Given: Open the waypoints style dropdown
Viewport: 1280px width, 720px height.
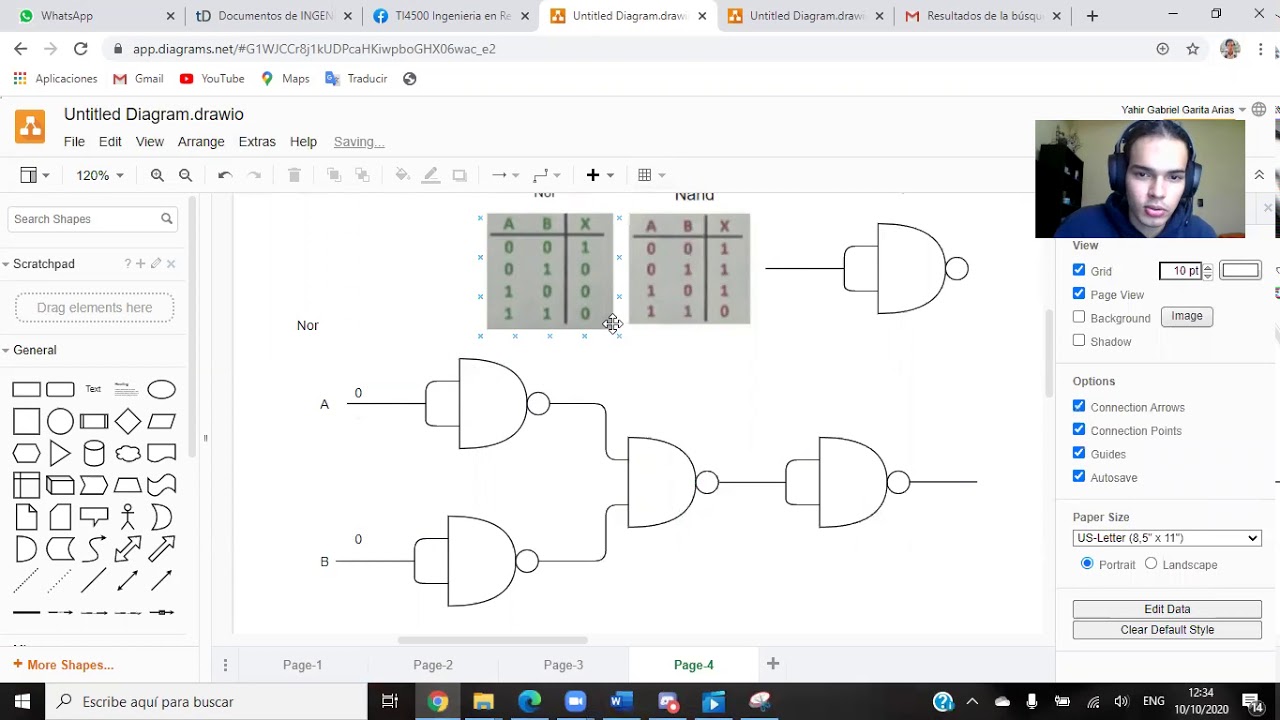Looking at the screenshot, I should point(547,175).
